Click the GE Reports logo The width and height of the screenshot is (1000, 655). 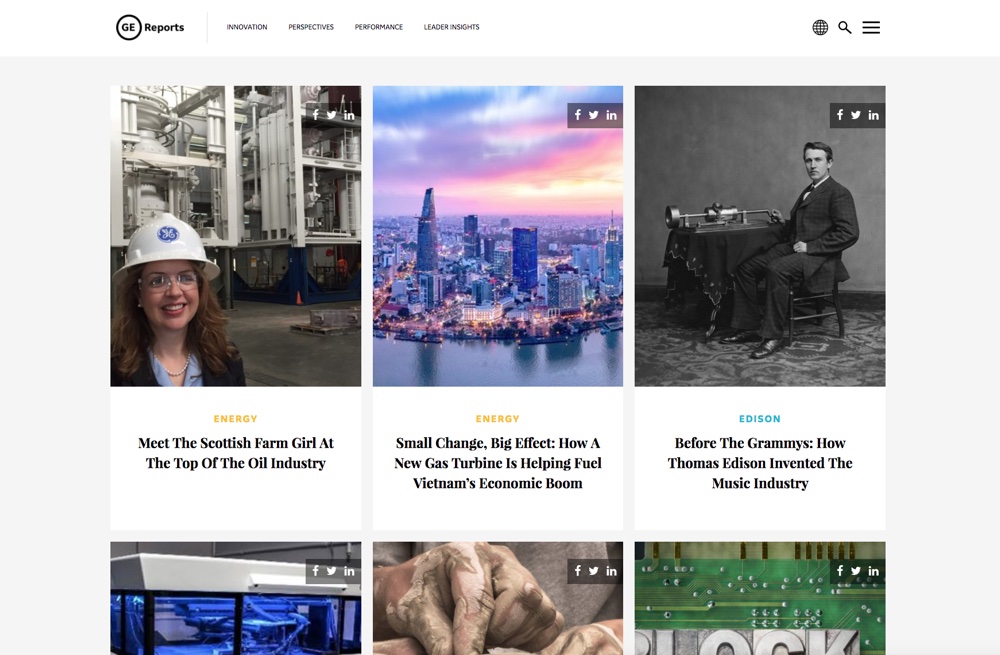click(150, 27)
